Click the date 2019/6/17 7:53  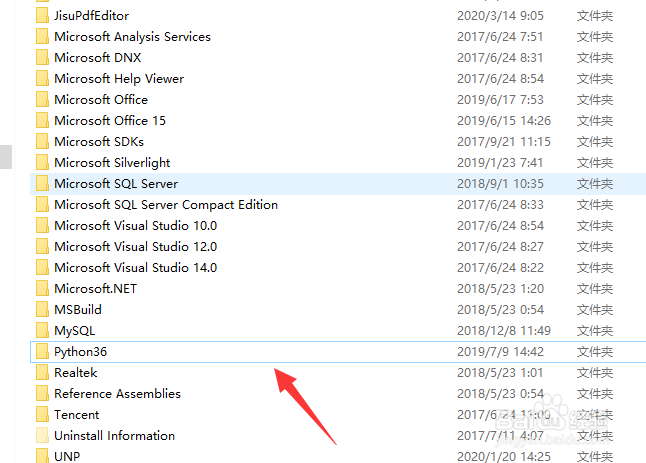click(x=500, y=100)
